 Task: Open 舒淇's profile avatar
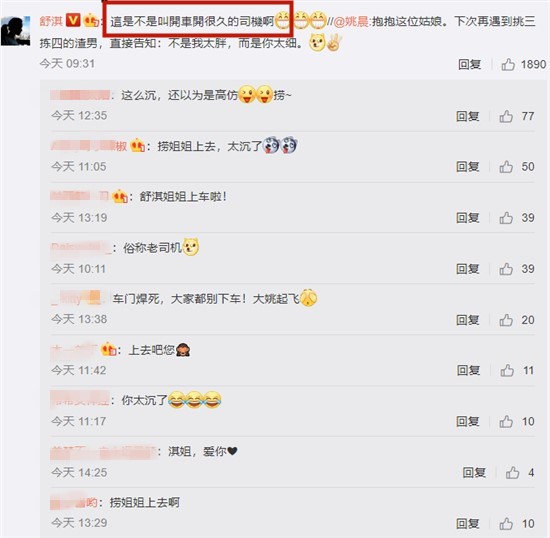(x=15, y=31)
